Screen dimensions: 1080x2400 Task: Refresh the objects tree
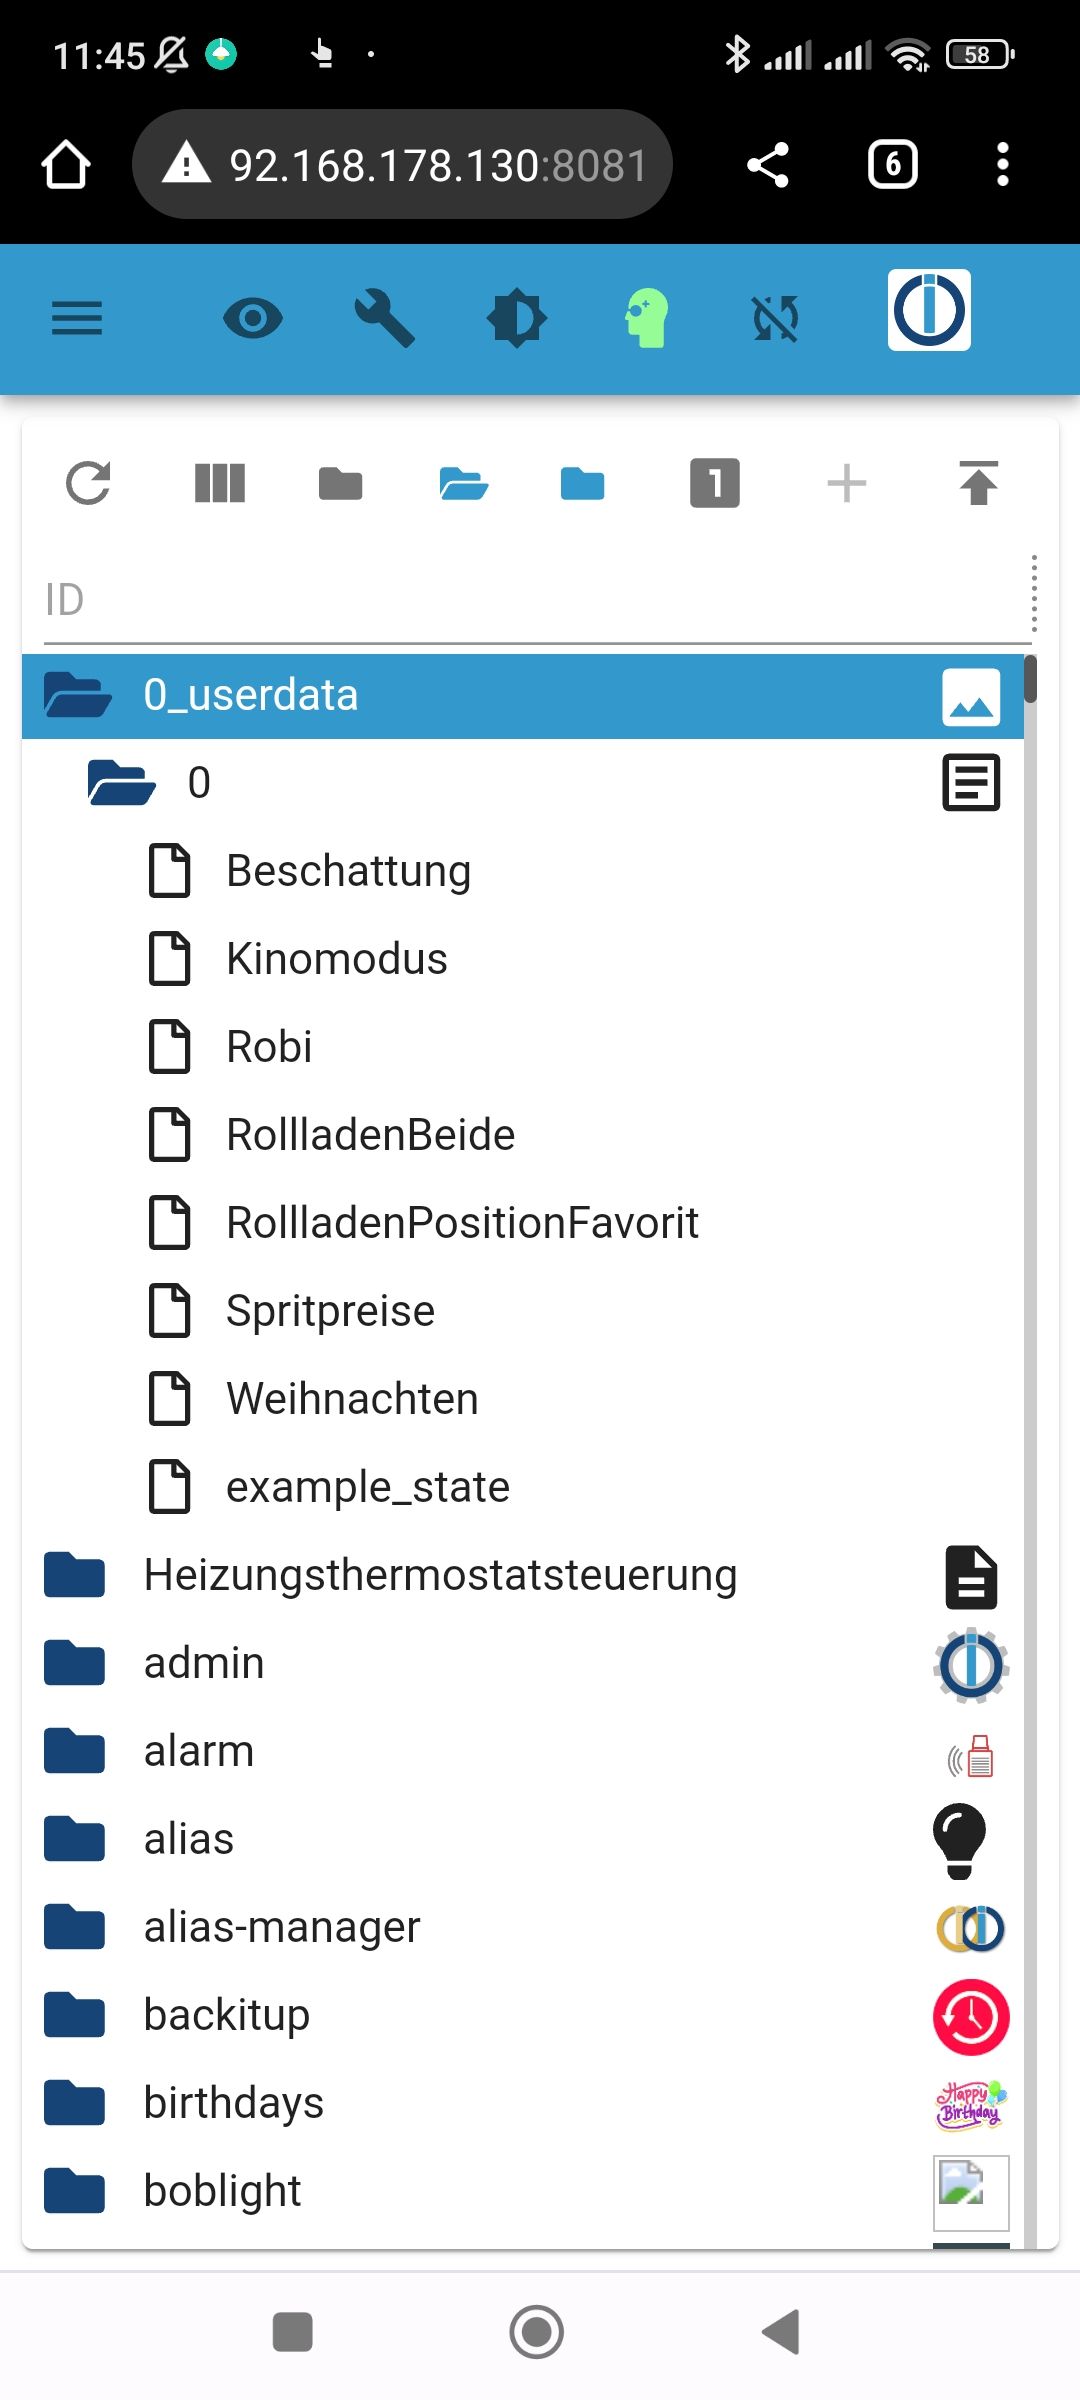pyautogui.click(x=88, y=484)
